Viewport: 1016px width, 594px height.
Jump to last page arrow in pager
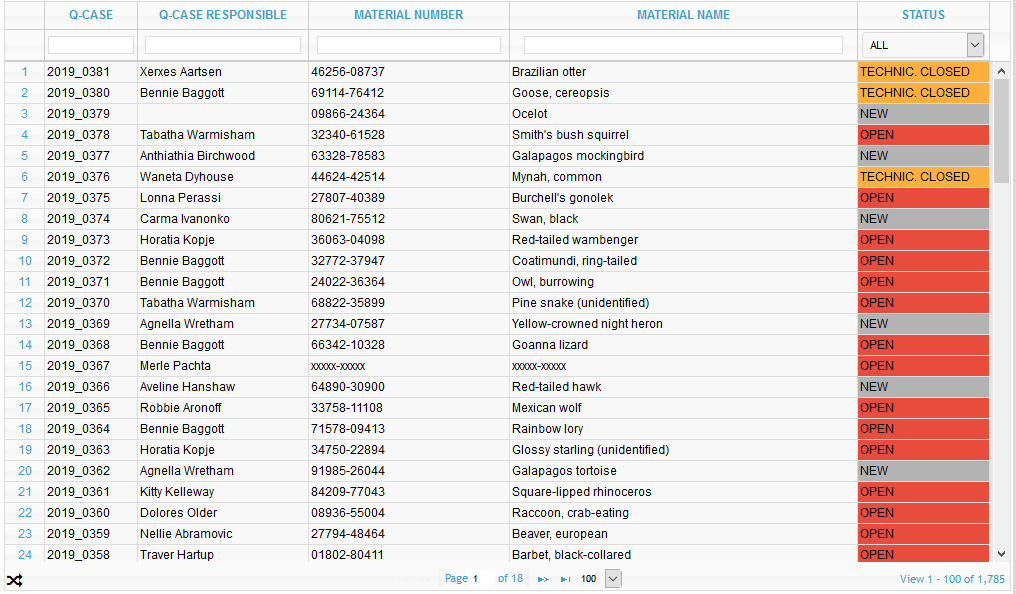pos(566,579)
